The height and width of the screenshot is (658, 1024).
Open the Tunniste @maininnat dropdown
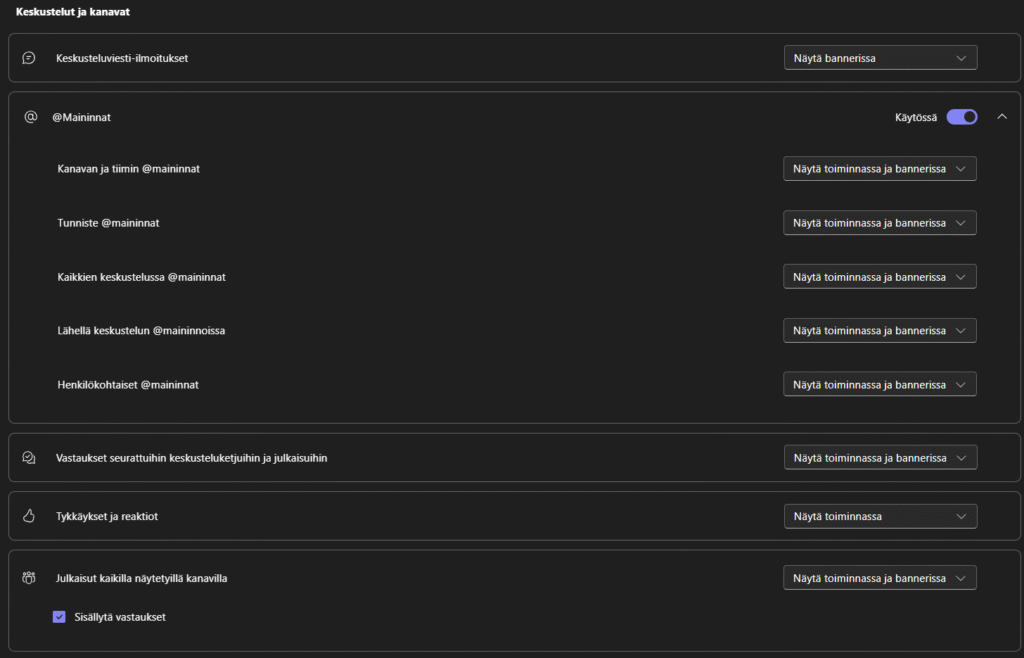(x=879, y=223)
